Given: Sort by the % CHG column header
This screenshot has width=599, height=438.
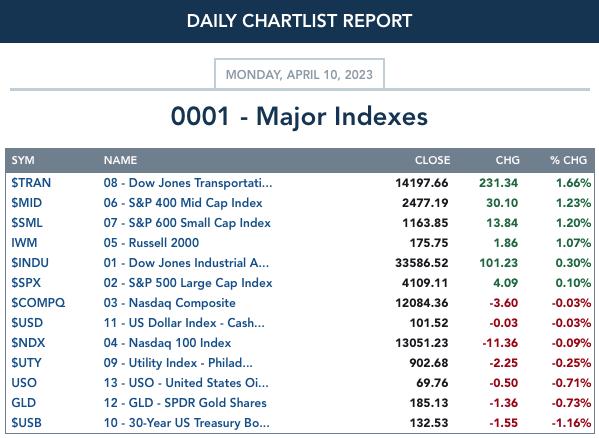Looking at the screenshot, I should click(x=568, y=160).
